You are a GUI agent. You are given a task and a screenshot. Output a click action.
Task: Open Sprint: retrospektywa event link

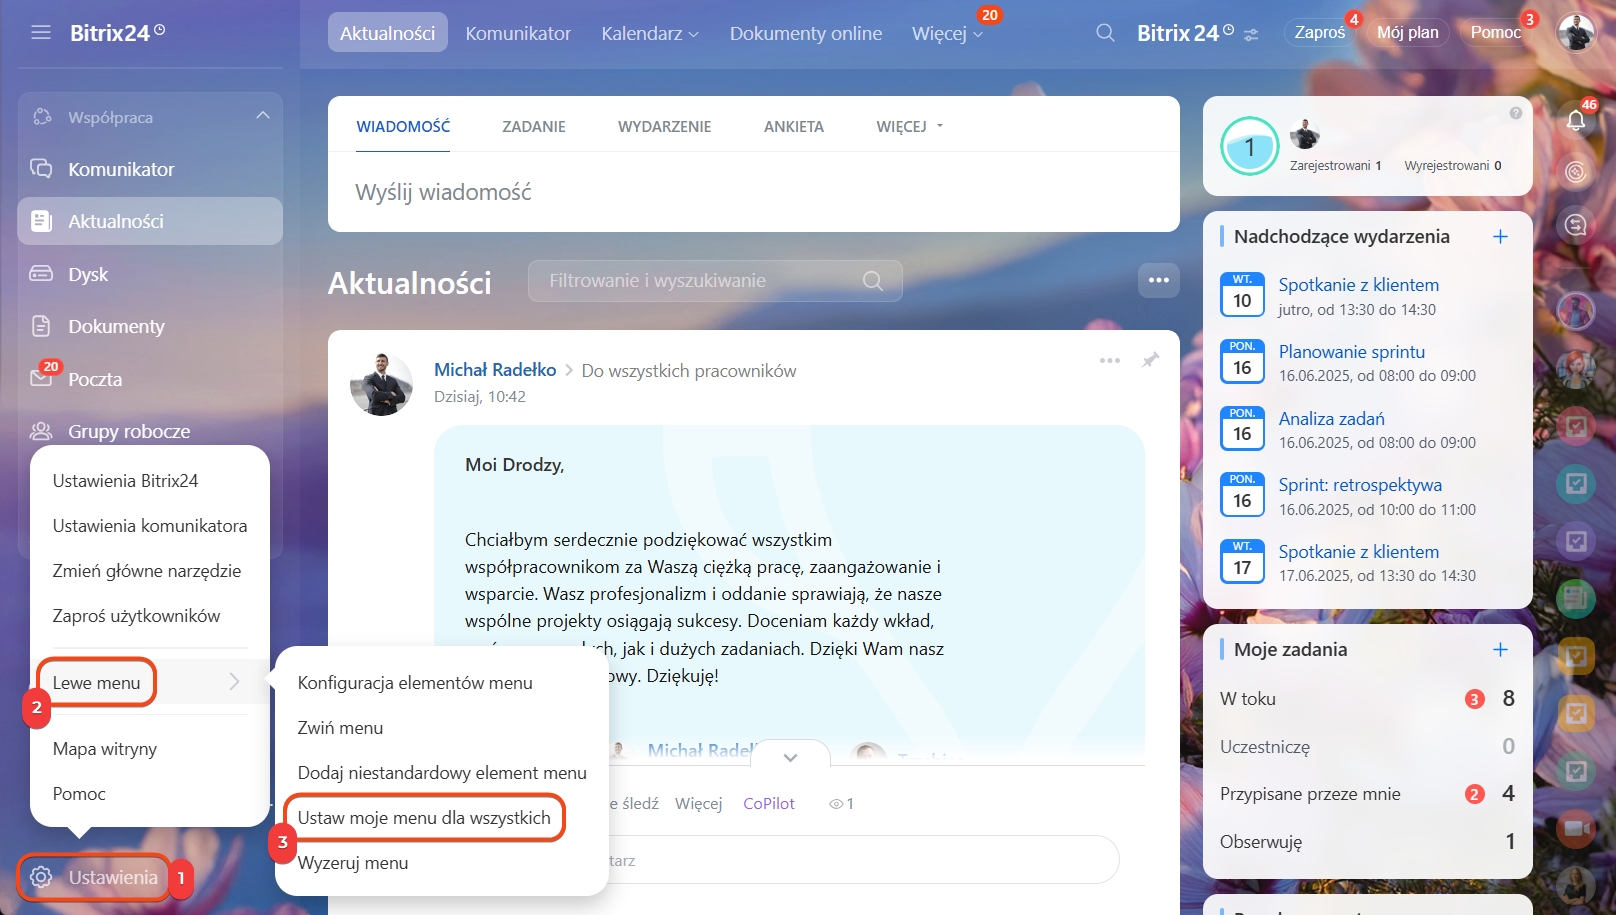click(1360, 485)
